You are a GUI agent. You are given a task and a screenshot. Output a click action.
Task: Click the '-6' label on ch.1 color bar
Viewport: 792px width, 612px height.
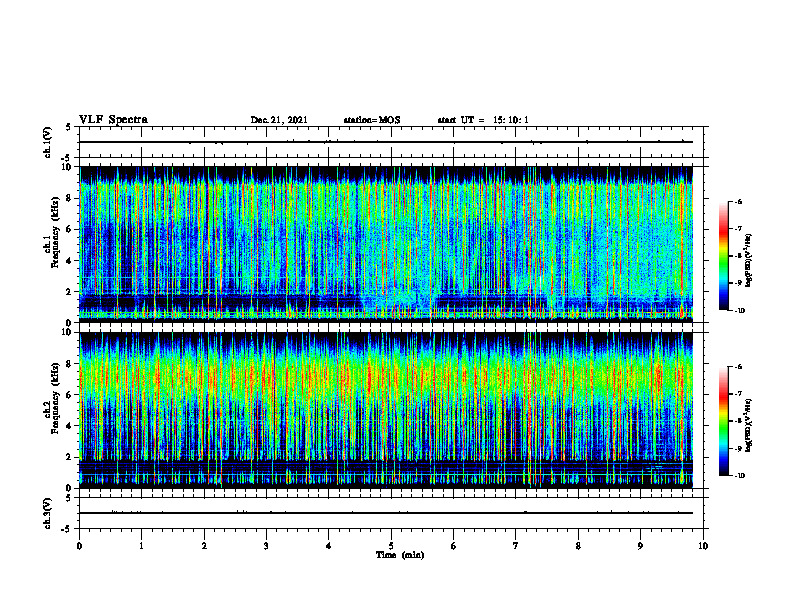[737, 201]
